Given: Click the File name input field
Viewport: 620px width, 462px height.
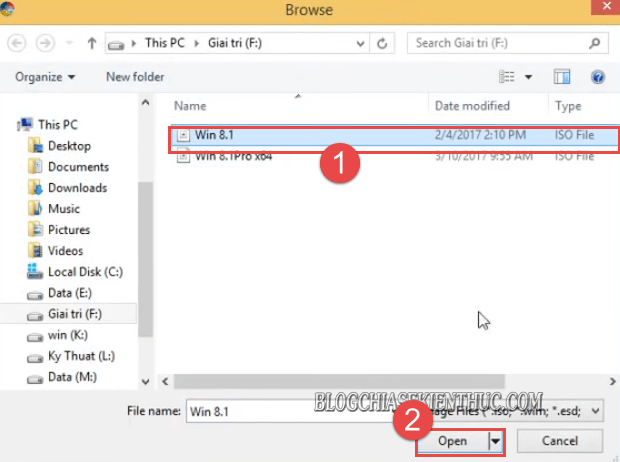Looking at the screenshot, I should coord(293,411).
